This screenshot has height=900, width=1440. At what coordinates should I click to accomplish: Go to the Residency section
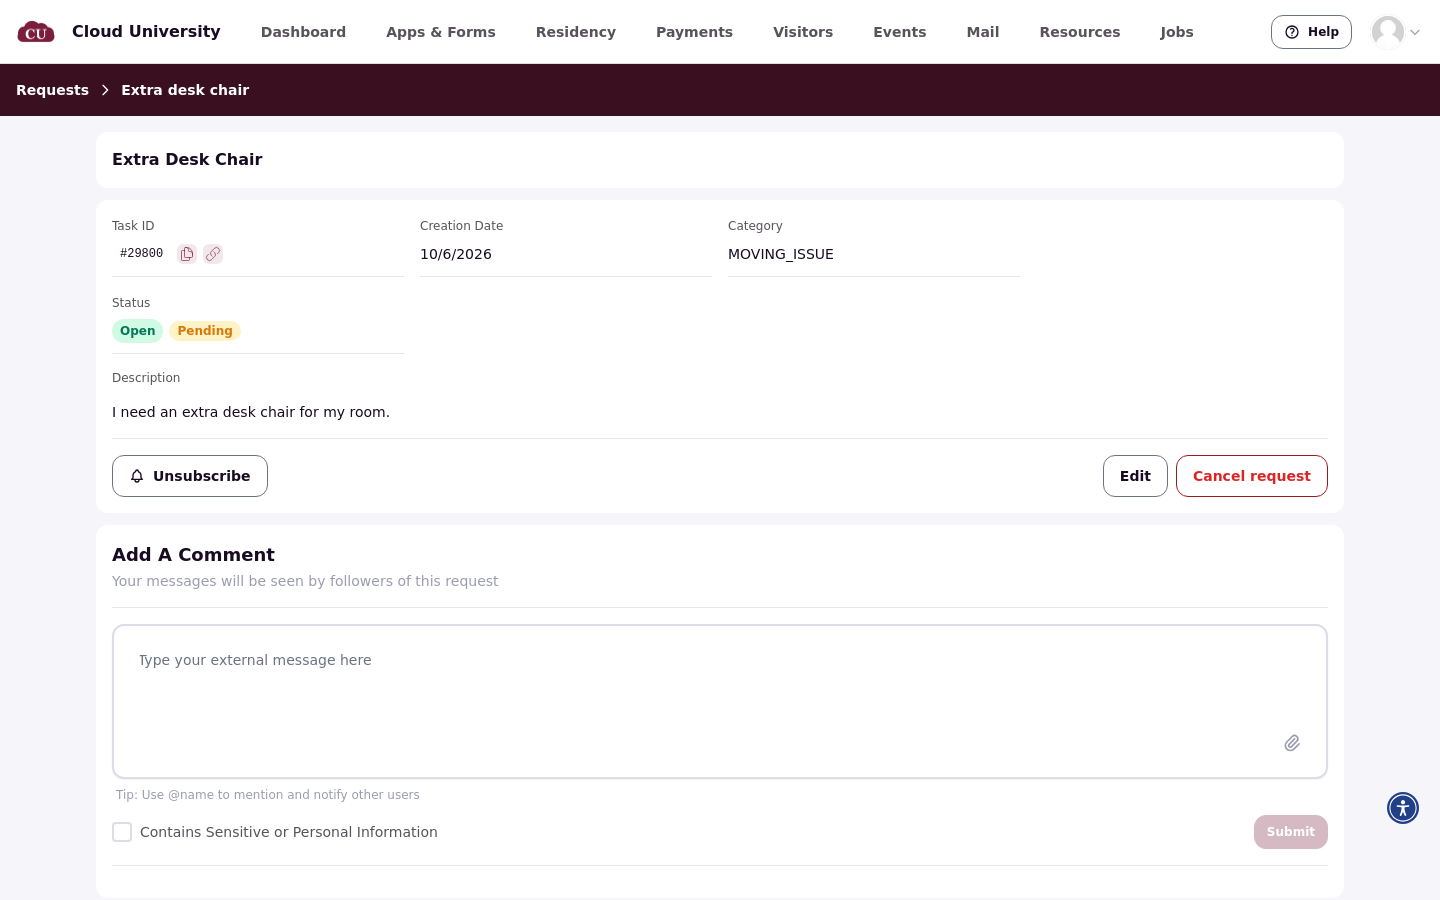point(576,32)
